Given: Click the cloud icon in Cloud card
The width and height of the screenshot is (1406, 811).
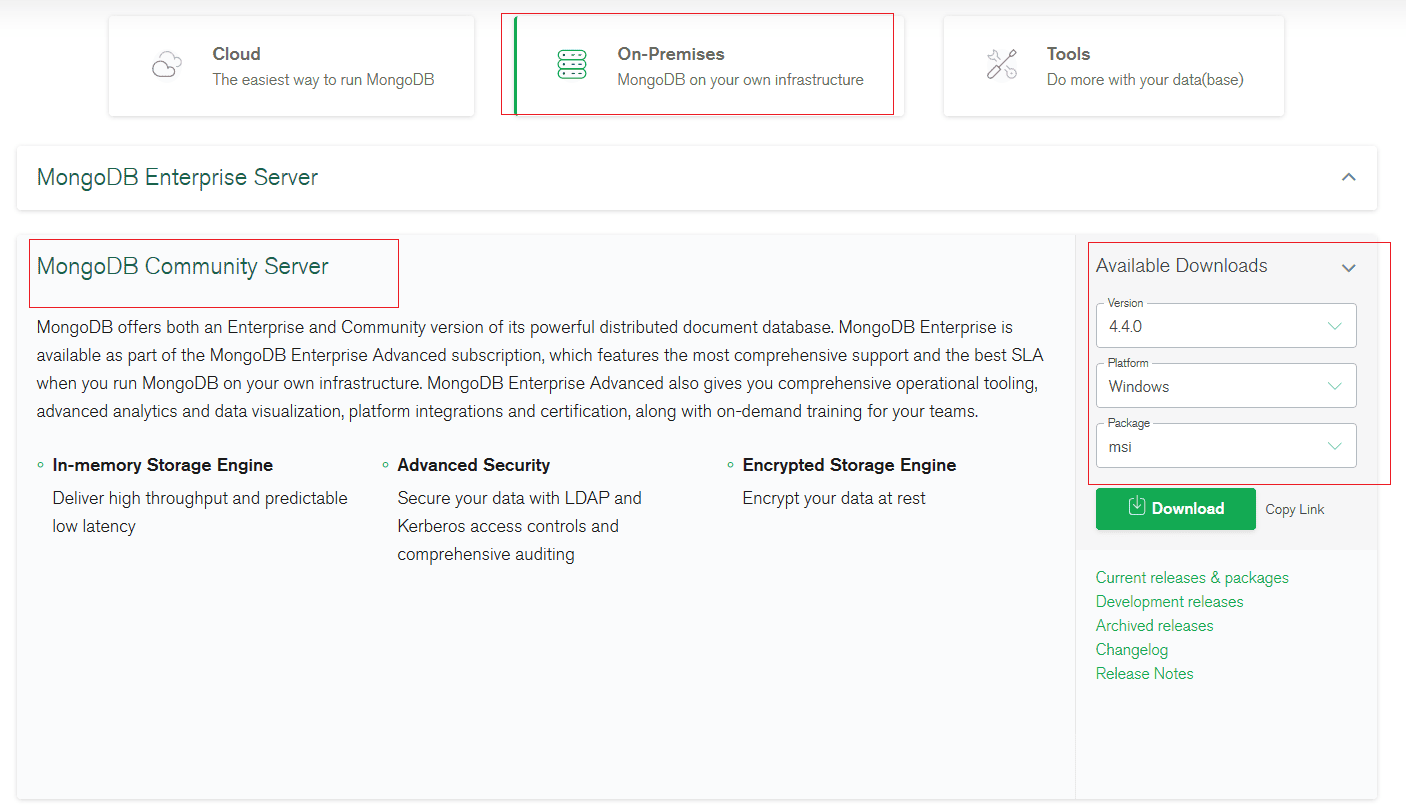Looking at the screenshot, I should click(x=166, y=66).
